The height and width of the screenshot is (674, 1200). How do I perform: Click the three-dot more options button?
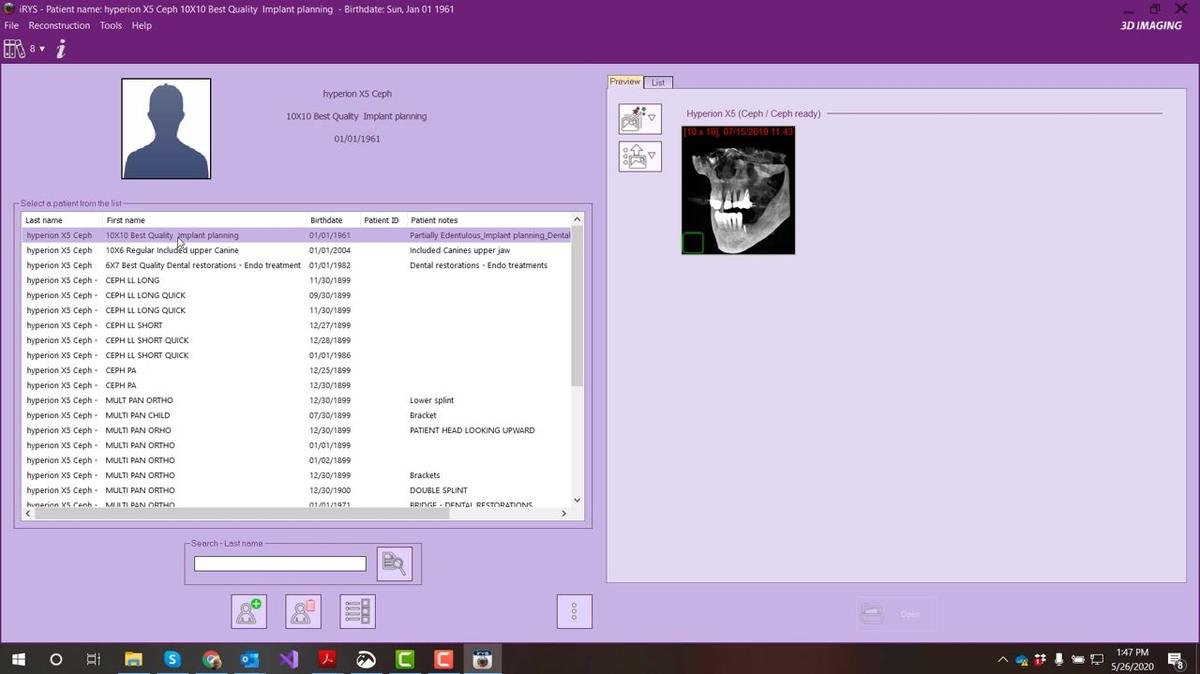click(574, 611)
